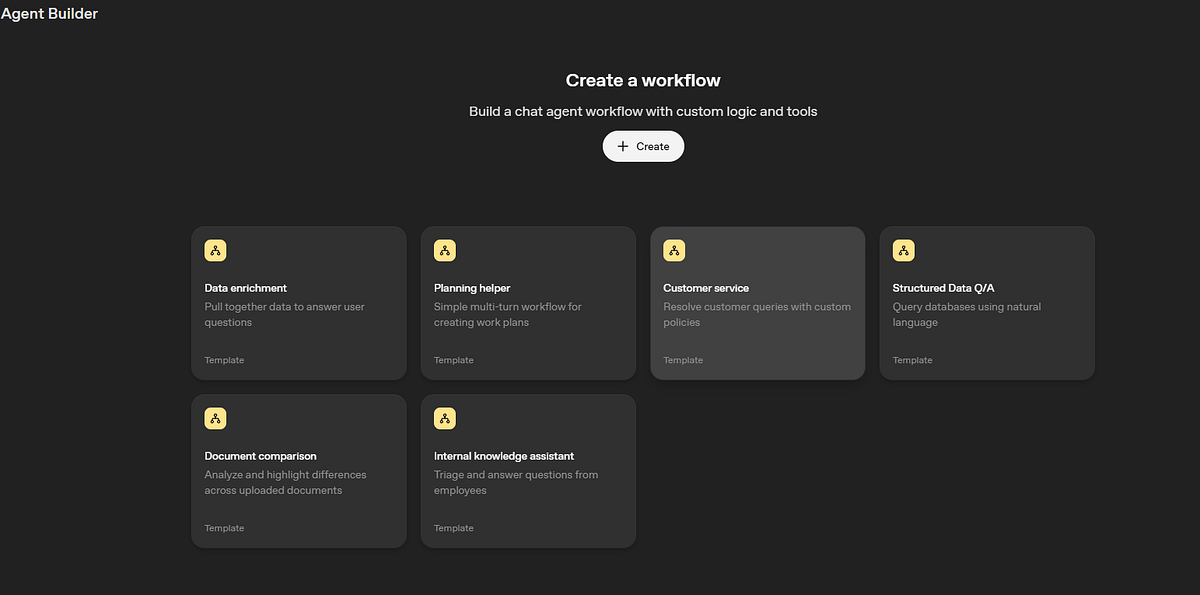Click the plus icon in Create button
The height and width of the screenshot is (595, 1200).
pyautogui.click(x=623, y=146)
